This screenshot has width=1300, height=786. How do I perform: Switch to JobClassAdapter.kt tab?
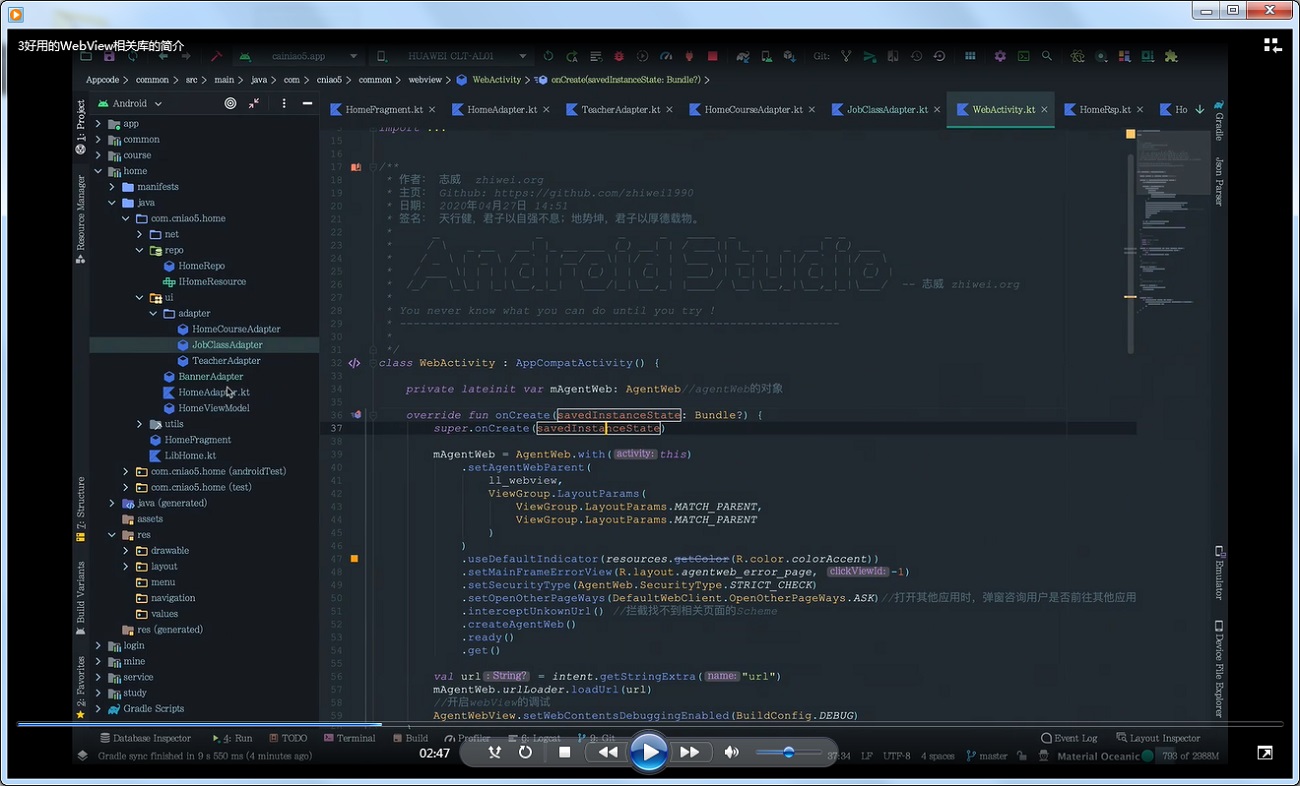(x=886, y=109)
